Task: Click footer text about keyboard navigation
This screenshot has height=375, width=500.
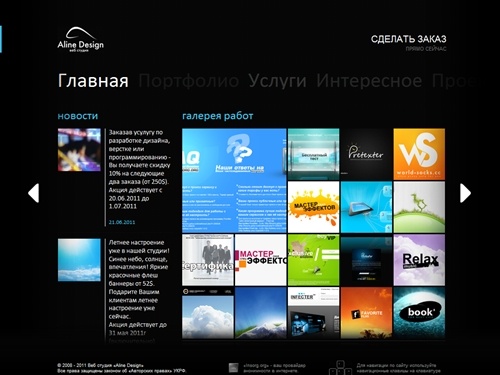Action: click(398, 368)
